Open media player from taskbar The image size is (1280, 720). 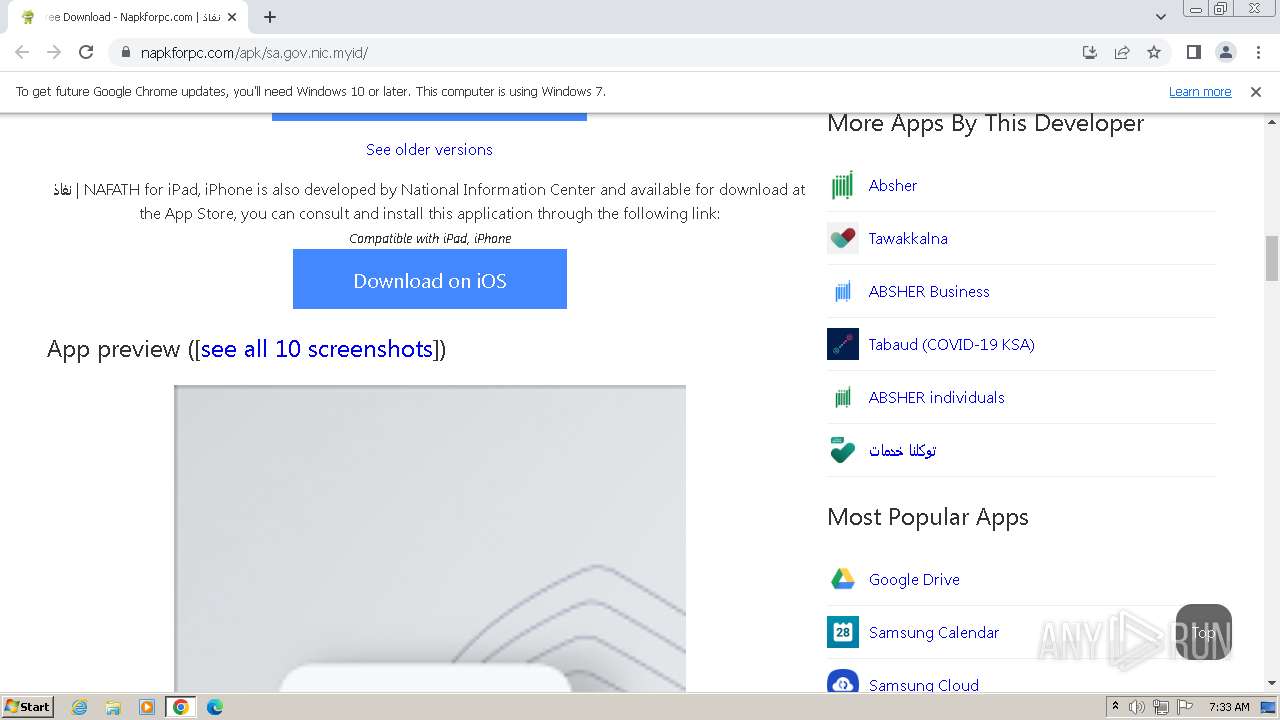click(x=147, y=707)
